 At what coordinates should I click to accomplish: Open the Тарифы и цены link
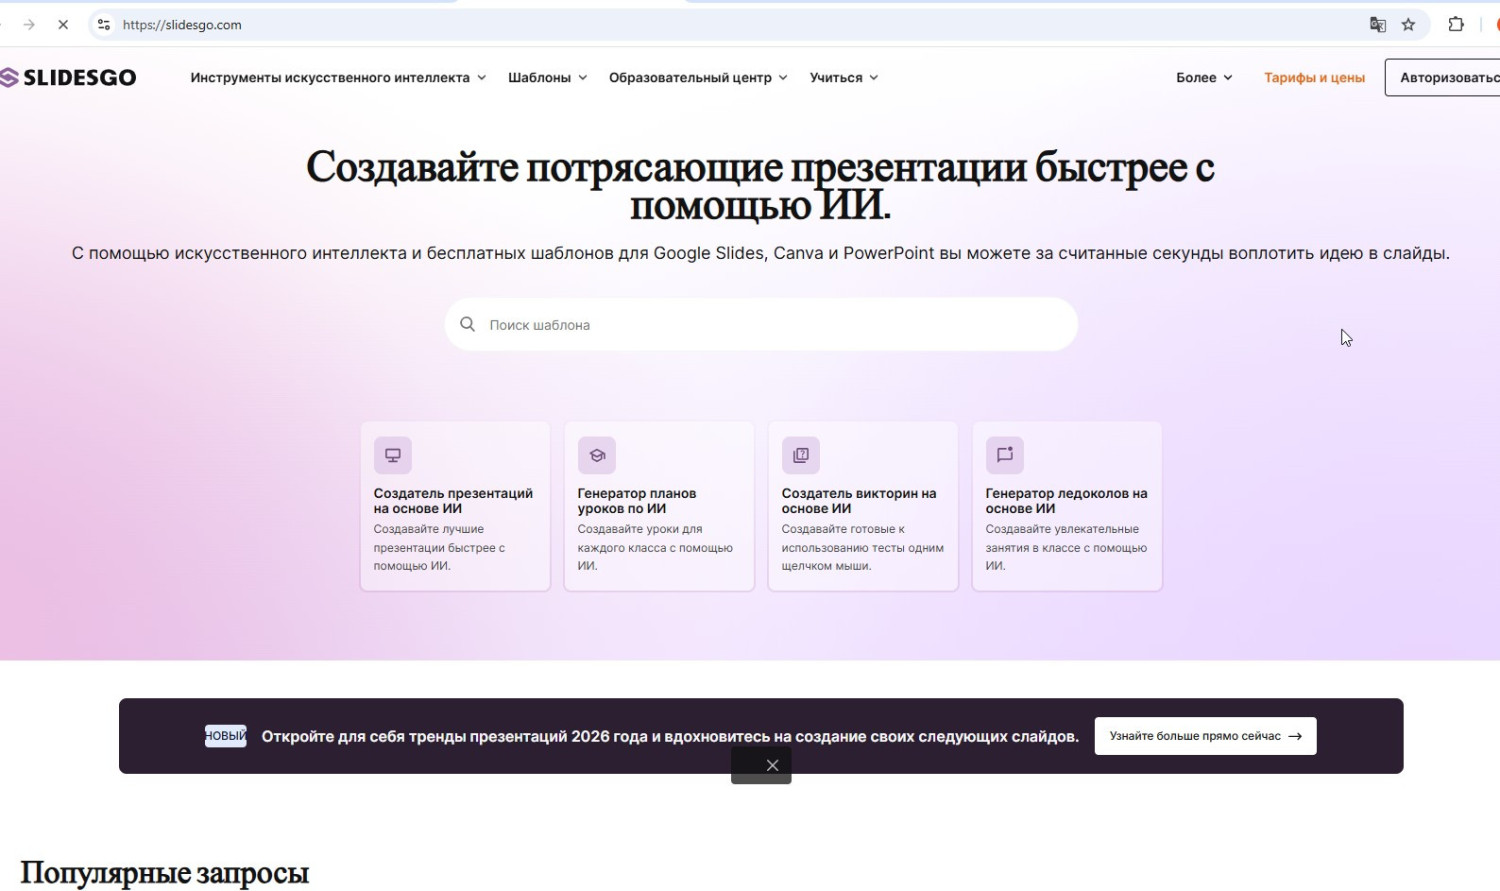pyautogui.click(x=1314, y=78)
